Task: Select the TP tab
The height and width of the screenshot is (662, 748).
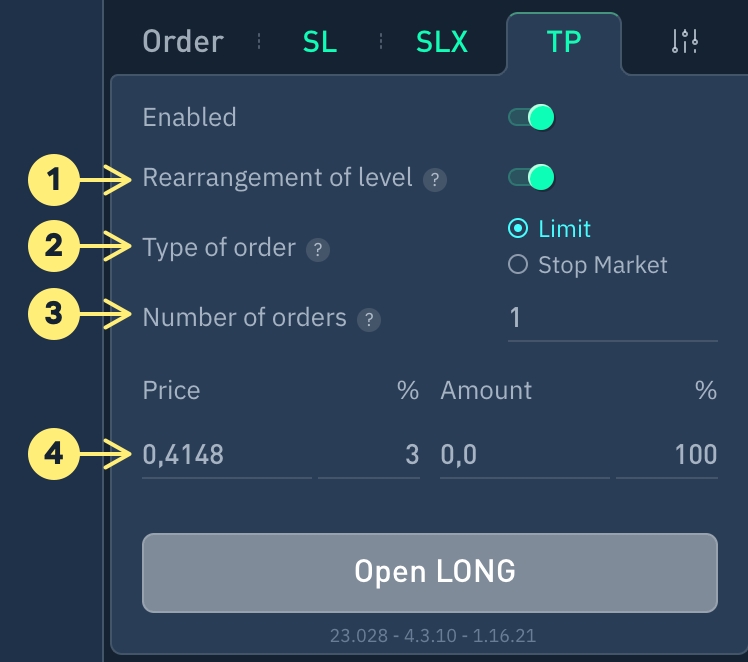Action: 564,42
